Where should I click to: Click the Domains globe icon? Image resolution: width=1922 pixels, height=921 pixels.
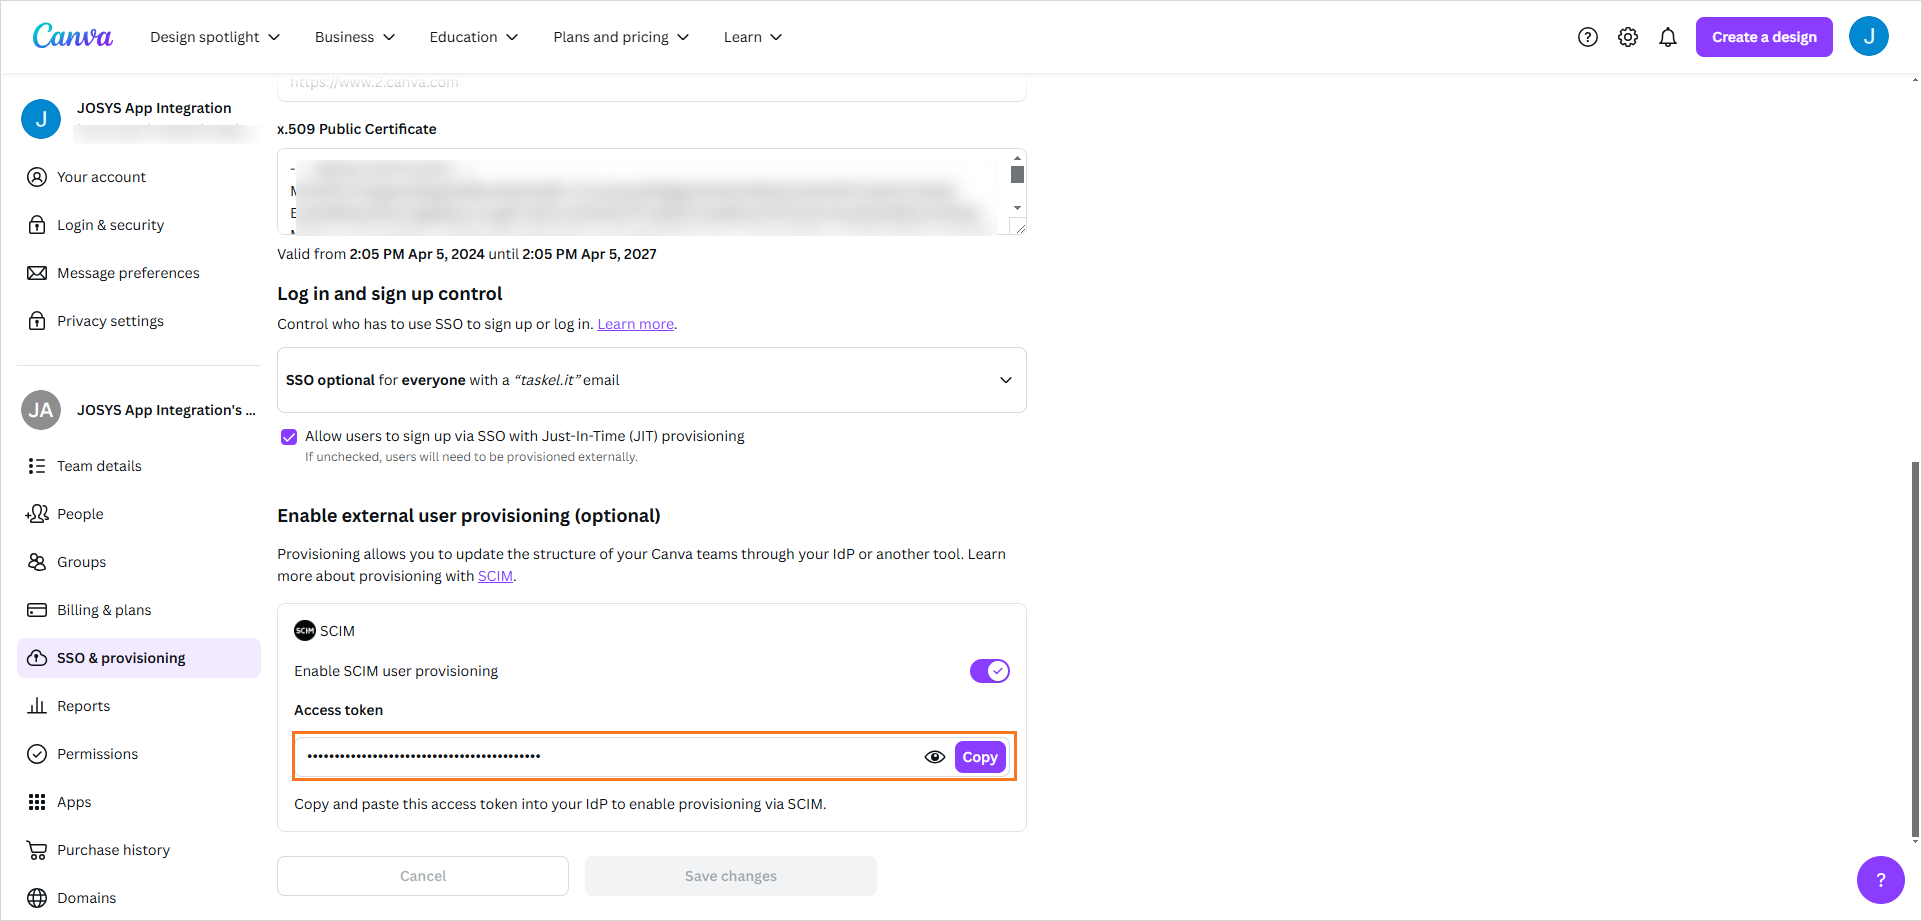click(37, 898)
